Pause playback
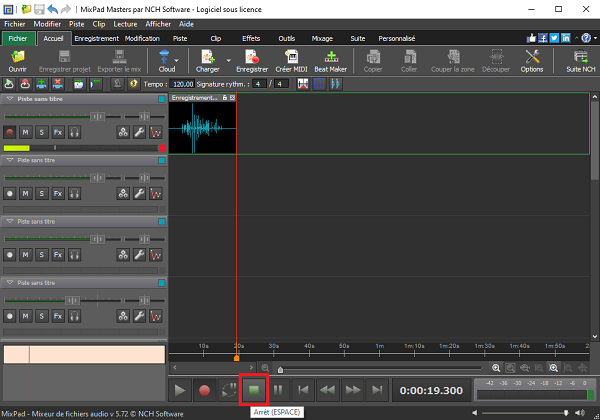The width and height of the screenshot is (600, 420). (x=278, y=390)
